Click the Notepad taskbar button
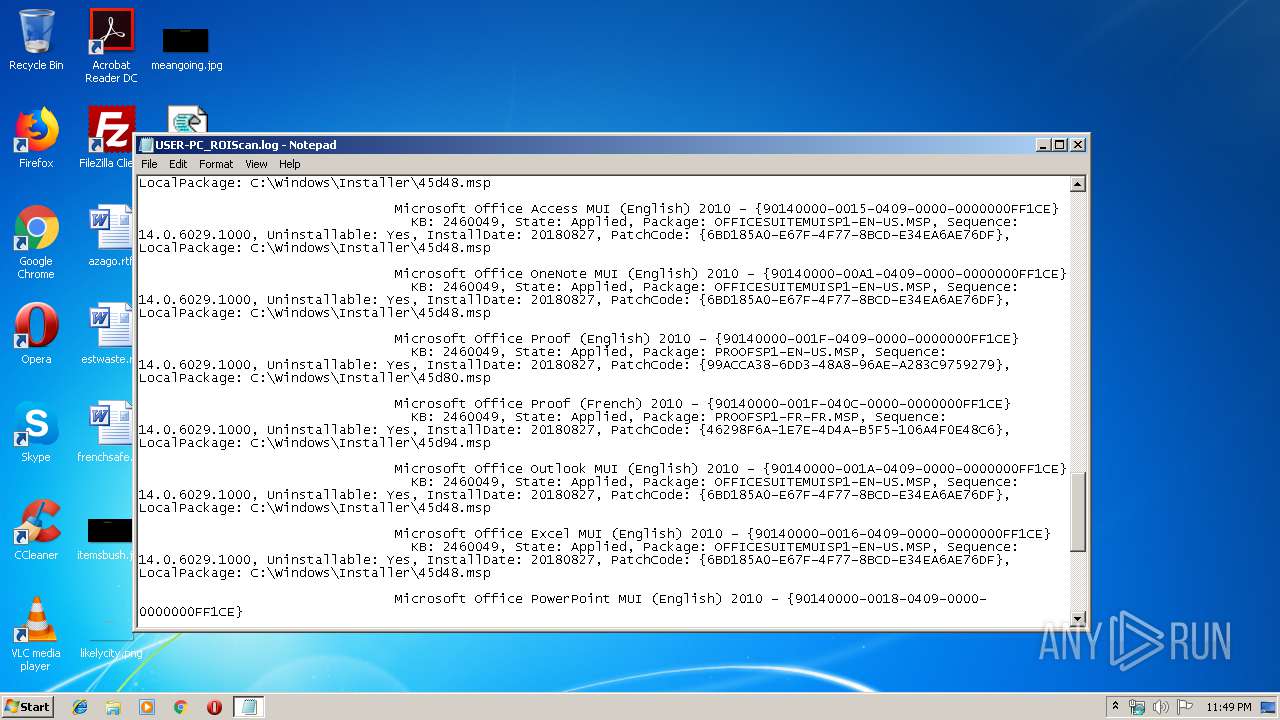 tap(249, 707)
